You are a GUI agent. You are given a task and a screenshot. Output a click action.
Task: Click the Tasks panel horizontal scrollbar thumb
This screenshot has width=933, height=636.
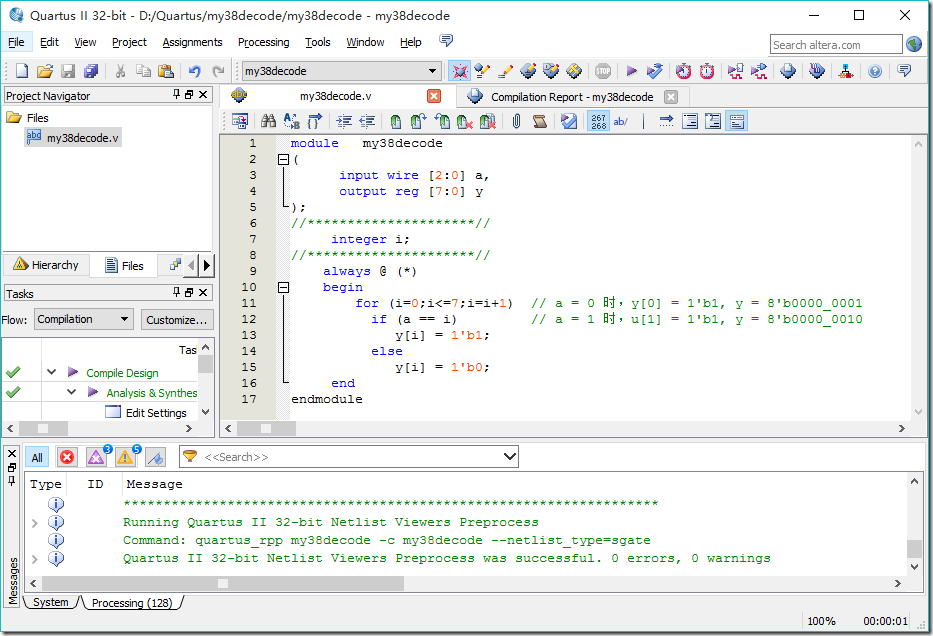[43, 428]
